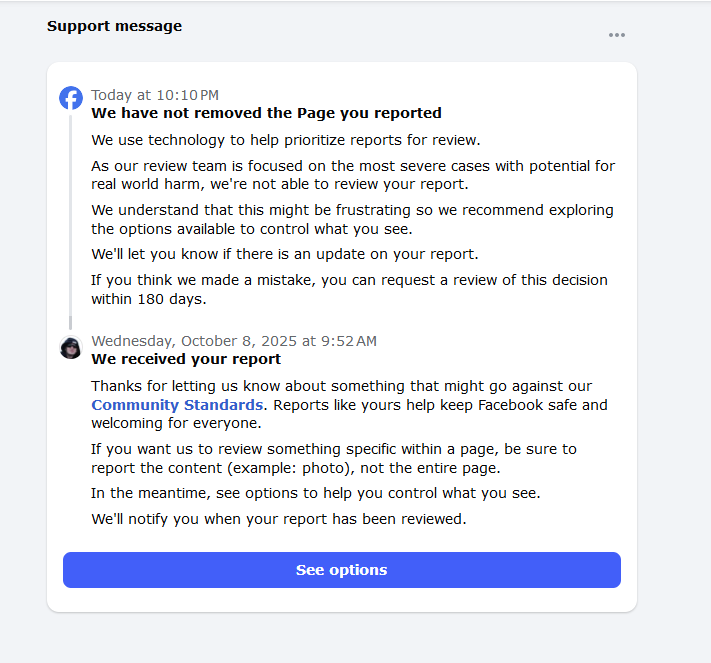This screenshot has width=711, height=663.
Task: Select the 'We have not removed the Page' title
Action: 266,113
